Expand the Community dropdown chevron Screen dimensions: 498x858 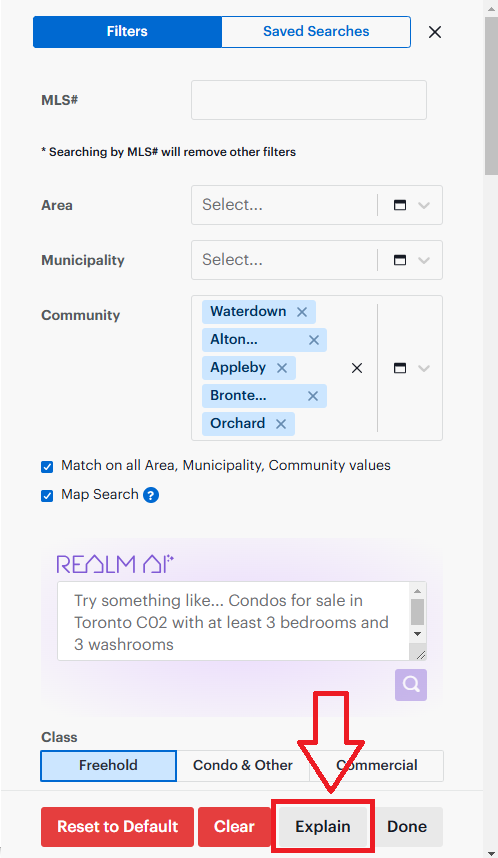[424, 368]
